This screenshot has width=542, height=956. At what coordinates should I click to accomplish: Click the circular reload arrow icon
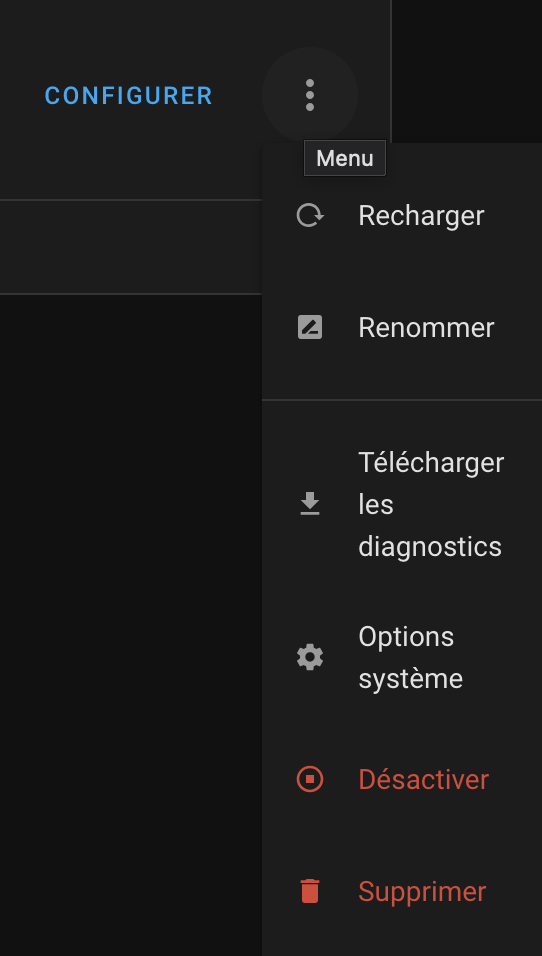pyautogui.click(x=310, y=216)
